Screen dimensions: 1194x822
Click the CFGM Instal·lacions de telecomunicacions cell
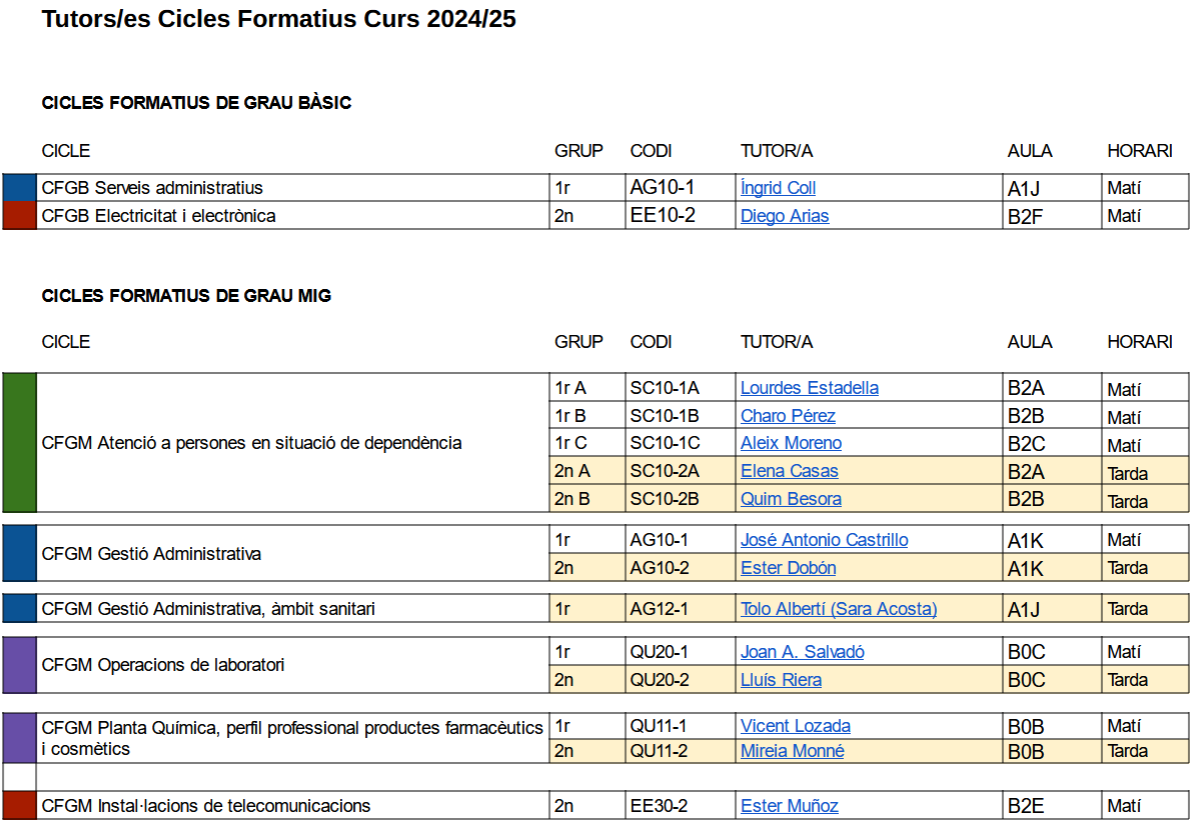point(292,806)
